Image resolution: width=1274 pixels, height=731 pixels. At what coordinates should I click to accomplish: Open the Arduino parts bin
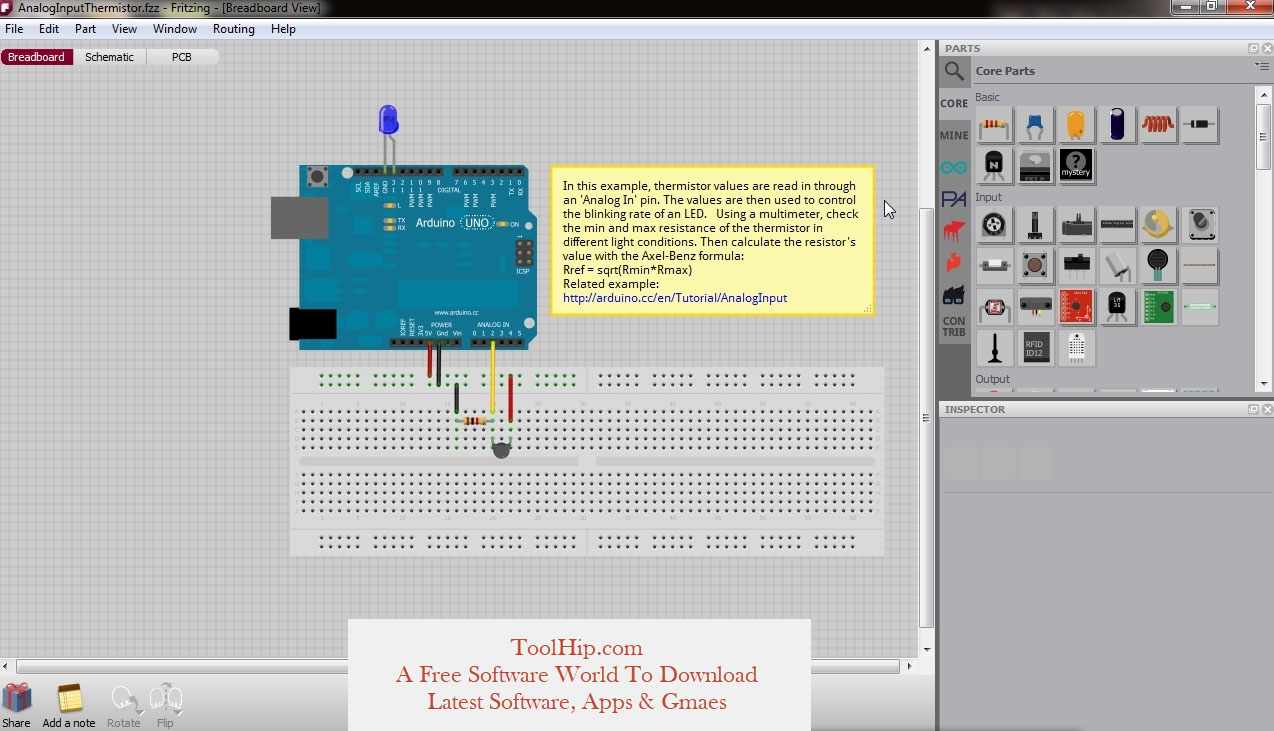(954, 167)
